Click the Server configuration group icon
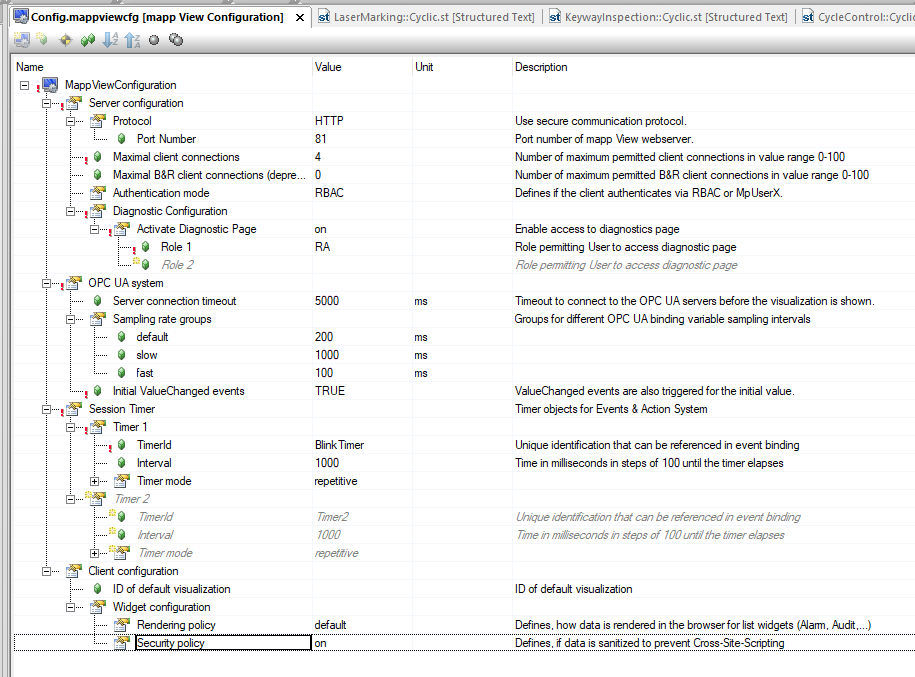Screen dimensions: 915x677 click(x=74, y=103)
